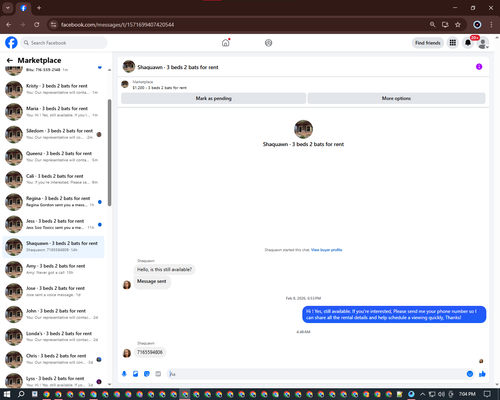This screenshot has height=400, width=500.
Task: Open the purple conversation info icon
Action: coord(479,67)
